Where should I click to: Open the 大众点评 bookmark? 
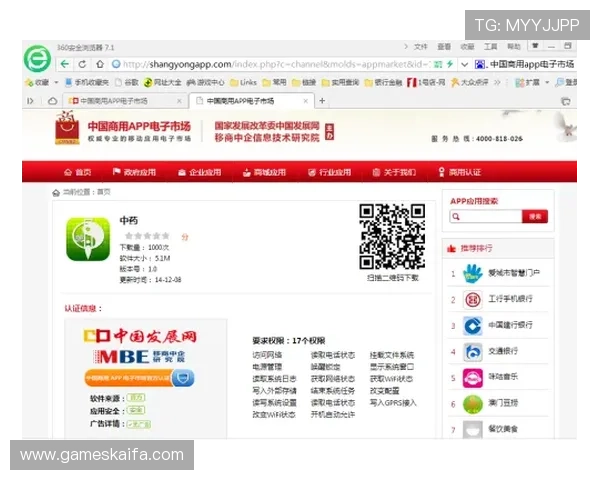[470, 82]
